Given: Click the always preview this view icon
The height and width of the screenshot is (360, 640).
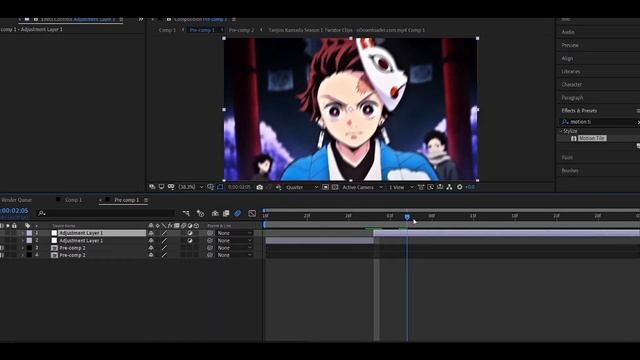Looking at the screenshot, I should 152,187.
